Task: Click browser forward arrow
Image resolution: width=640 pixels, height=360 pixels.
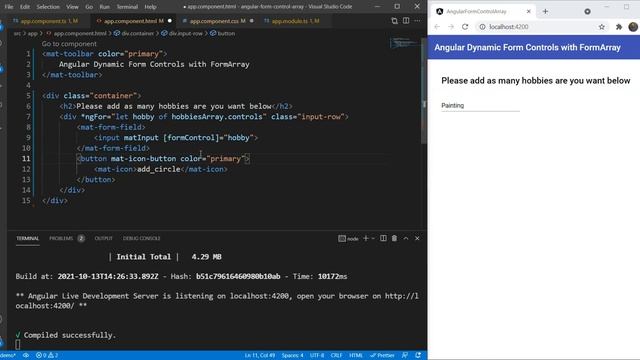Action: (x=451, y=27)
